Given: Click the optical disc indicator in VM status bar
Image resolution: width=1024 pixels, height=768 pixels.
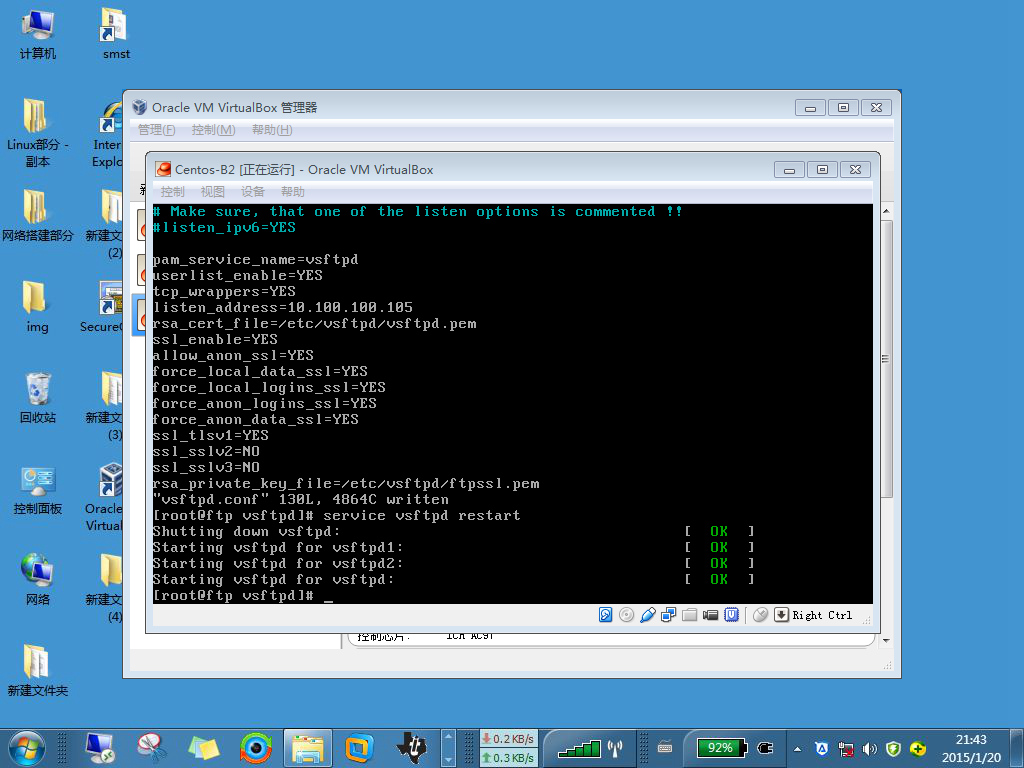Looking at the screenshot, I should [x=626, y=615].
